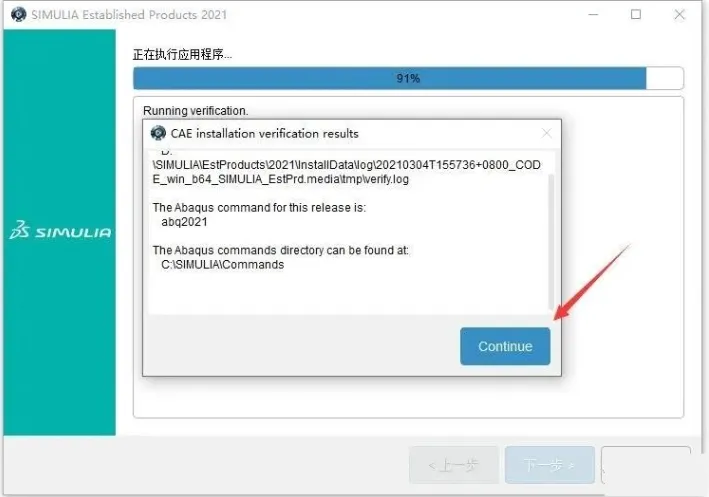Viewport: 709px width, 497px height.
Task: Click the abq2021 command text
Action: point(184,222)
